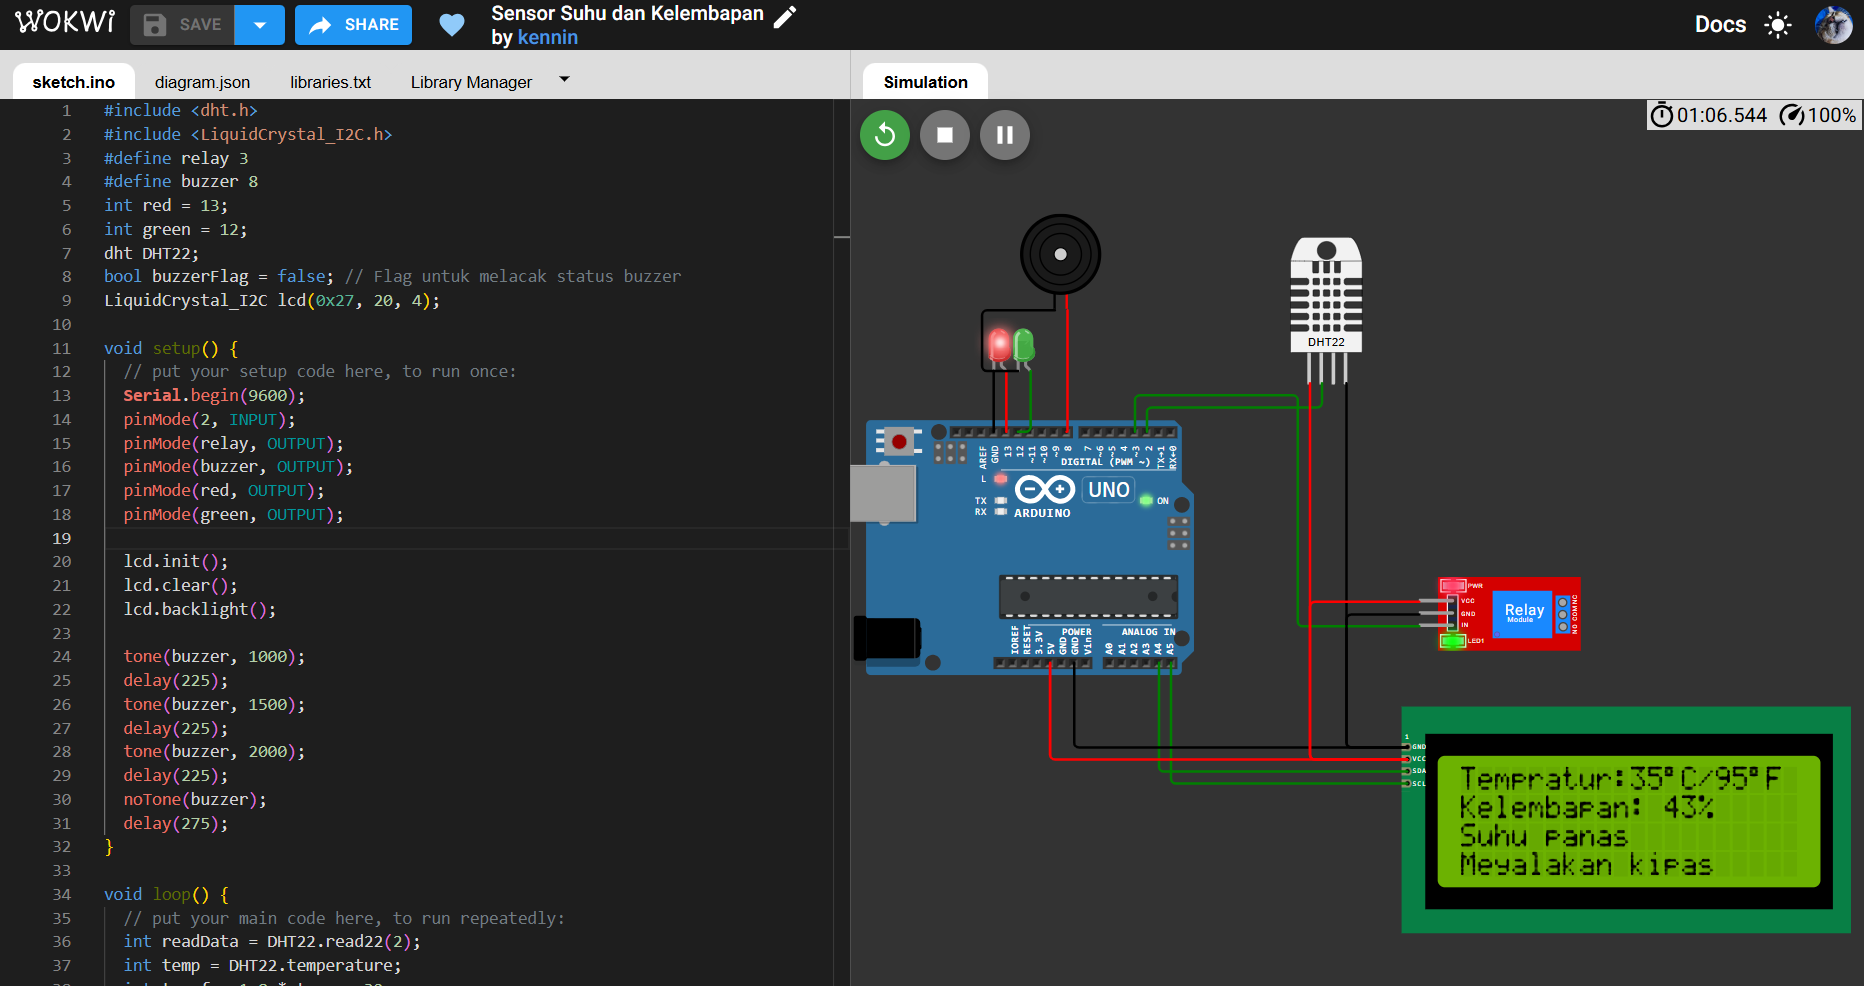Open the user profile avatar

point(1833,25)
